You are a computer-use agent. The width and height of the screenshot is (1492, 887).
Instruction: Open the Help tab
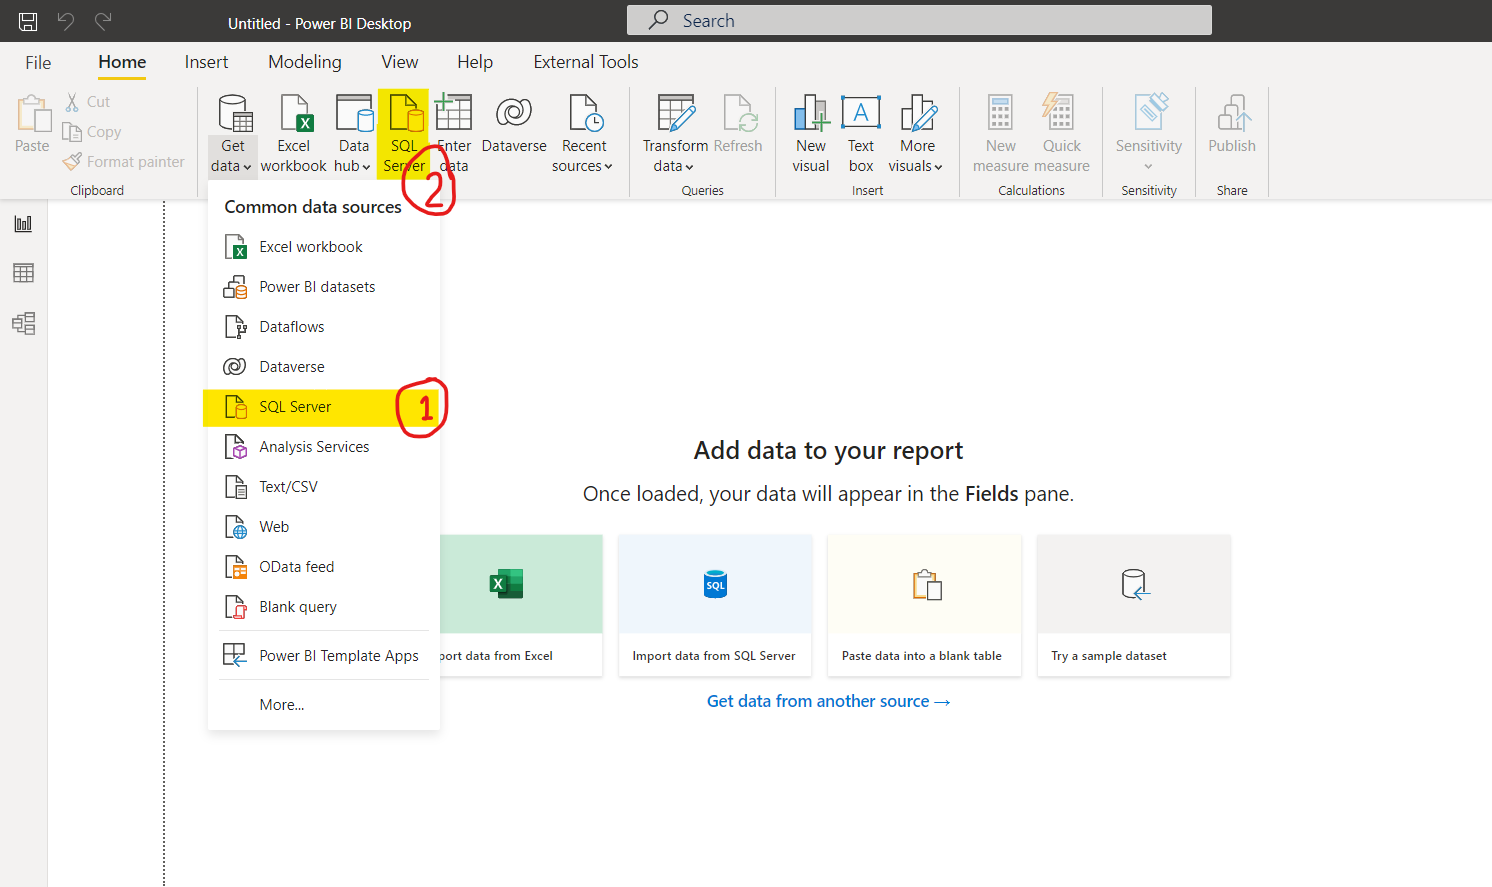pos(475,62)
